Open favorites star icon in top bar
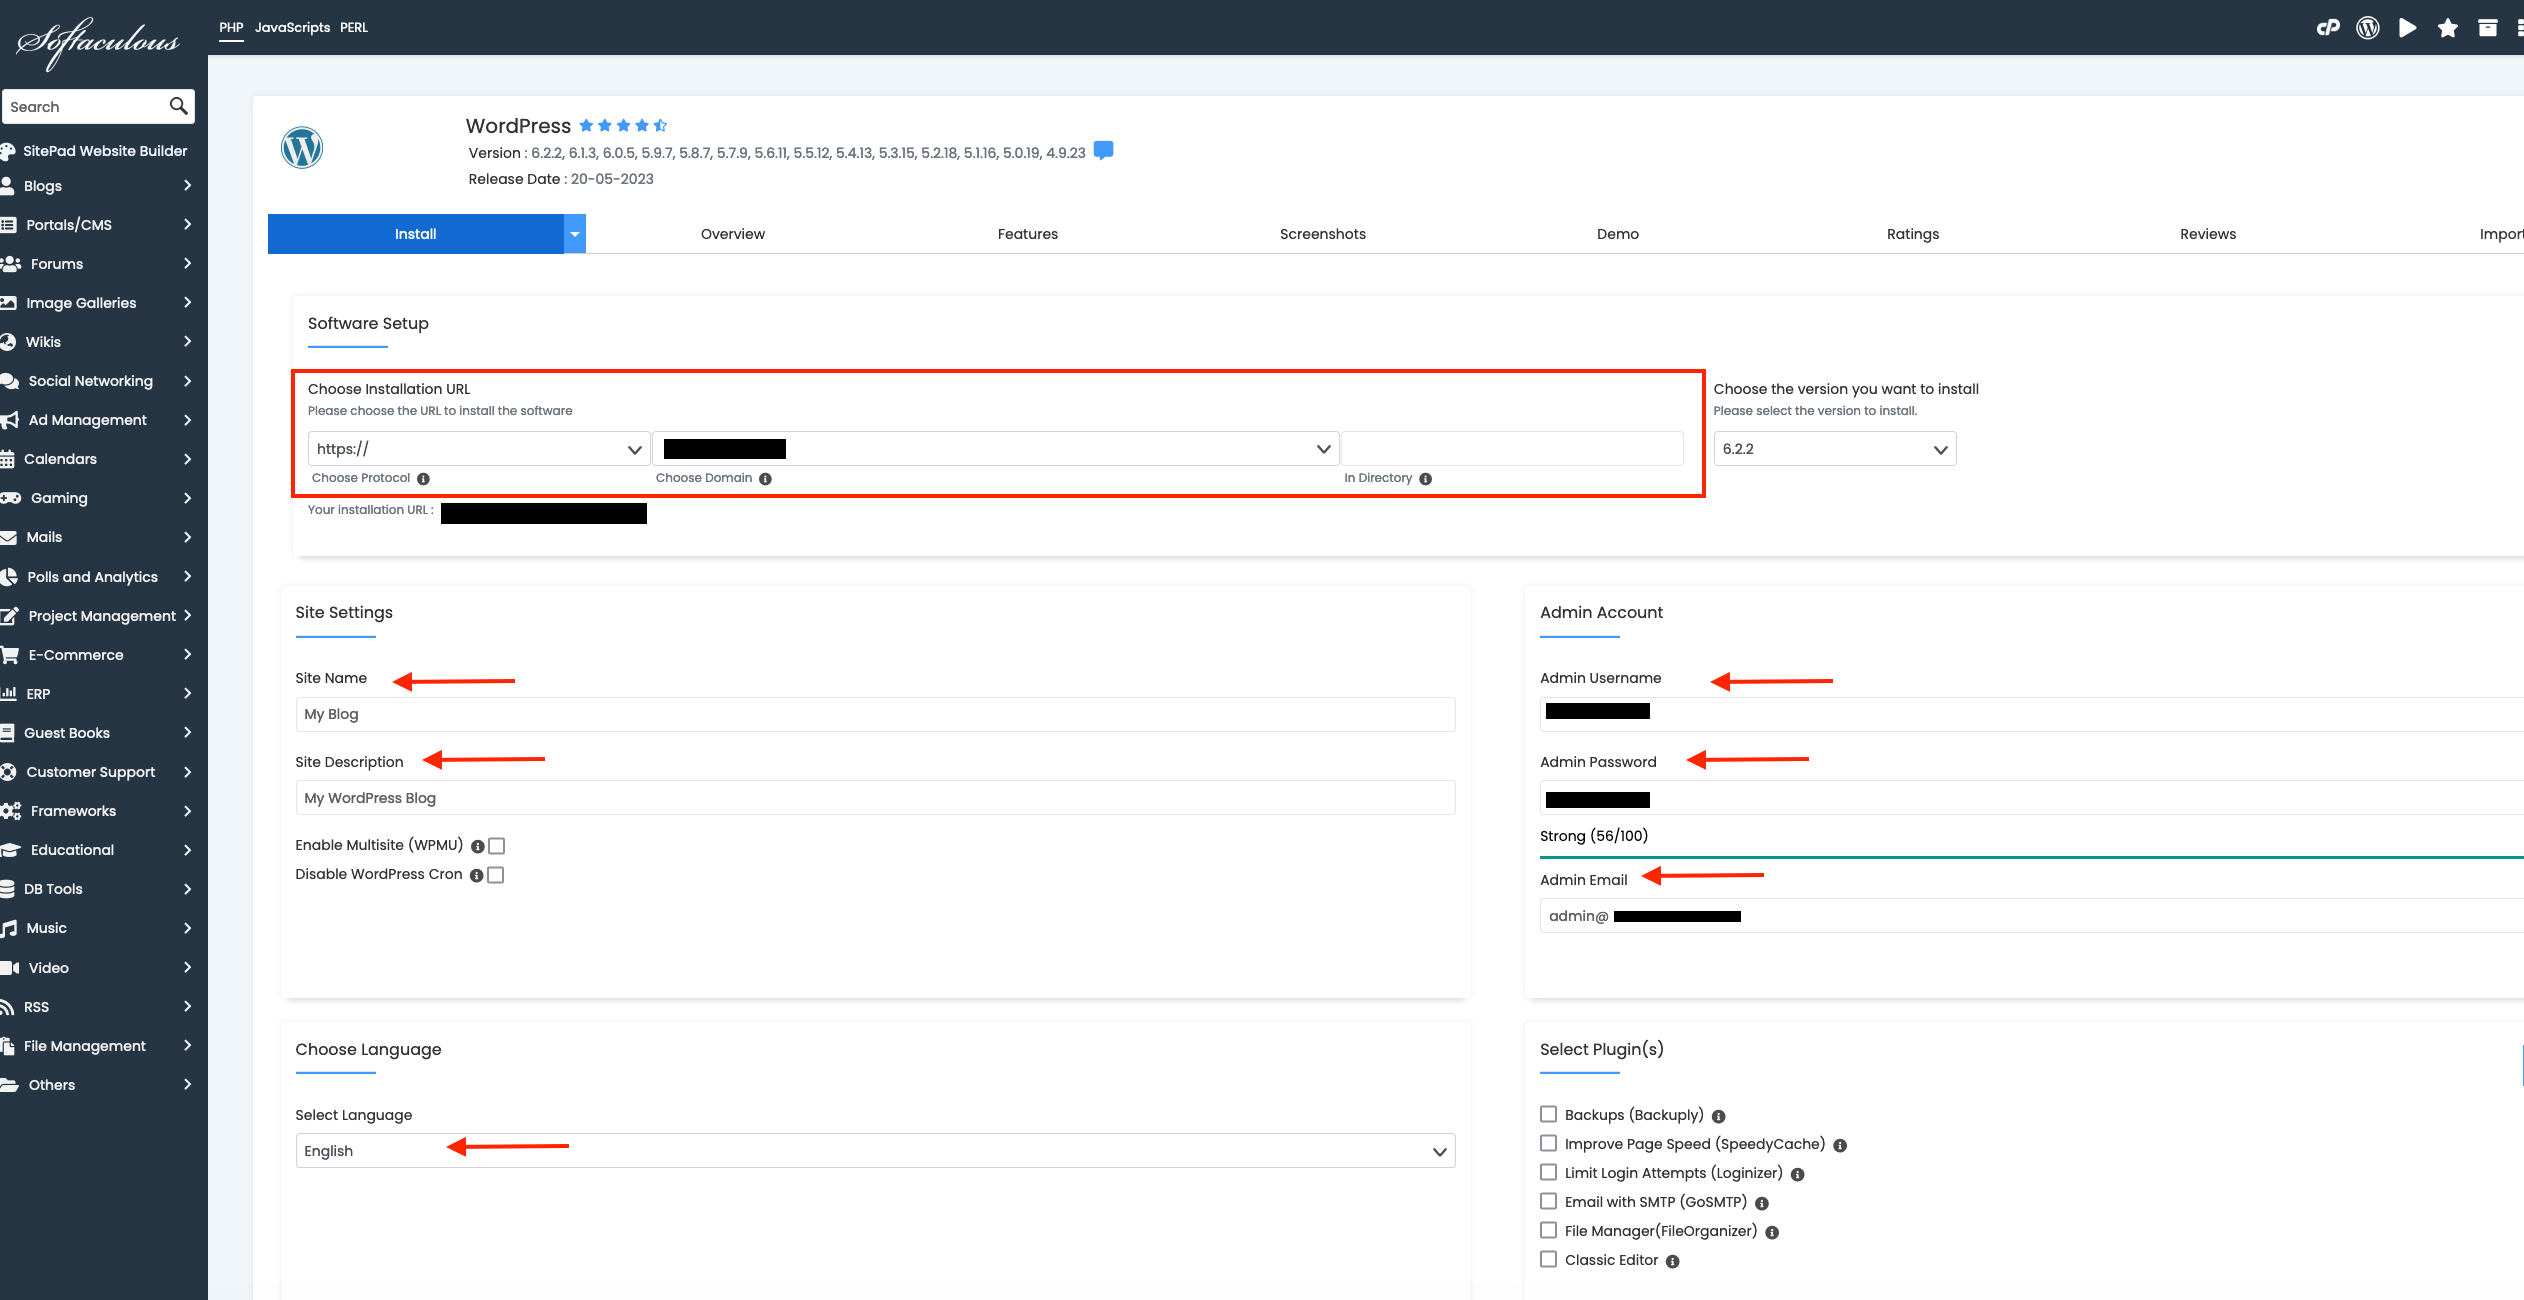This screenshot has width=2524, height=1300. (2448, 28)
